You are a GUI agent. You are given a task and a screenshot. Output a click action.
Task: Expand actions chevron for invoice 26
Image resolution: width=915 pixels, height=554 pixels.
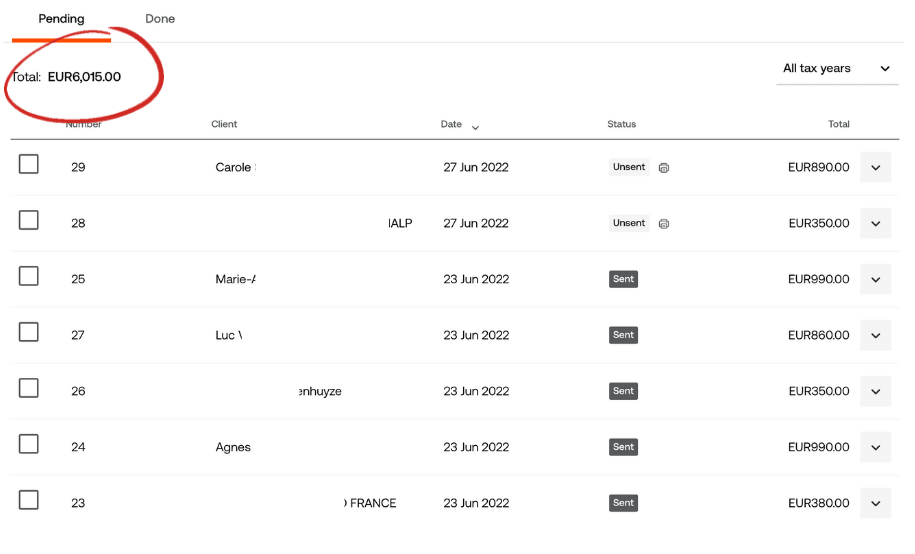coord(875,391)
